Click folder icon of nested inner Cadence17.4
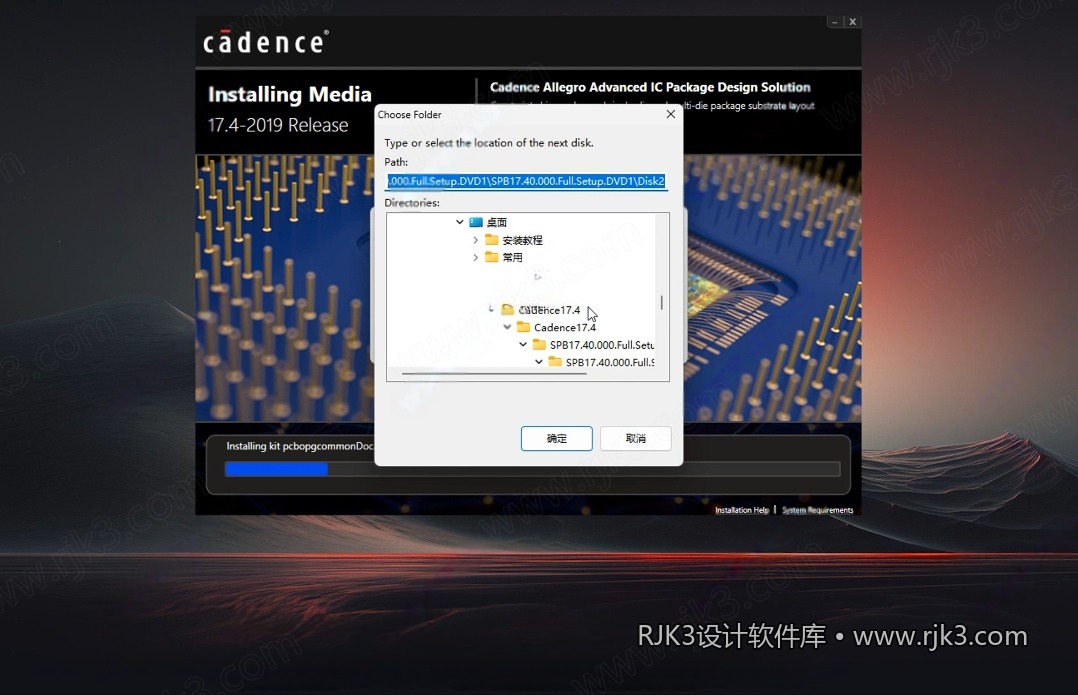 (524, 327)
